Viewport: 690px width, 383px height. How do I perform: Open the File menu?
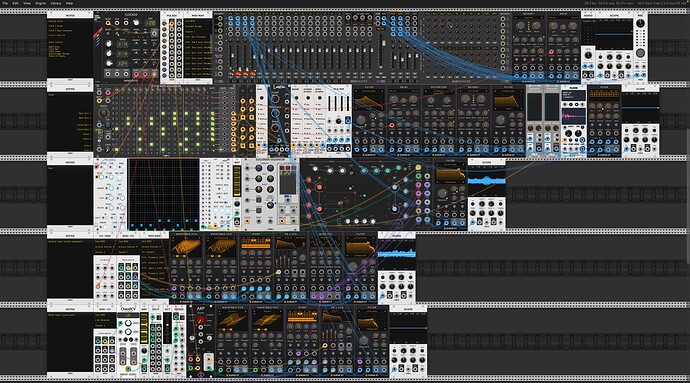5,3
